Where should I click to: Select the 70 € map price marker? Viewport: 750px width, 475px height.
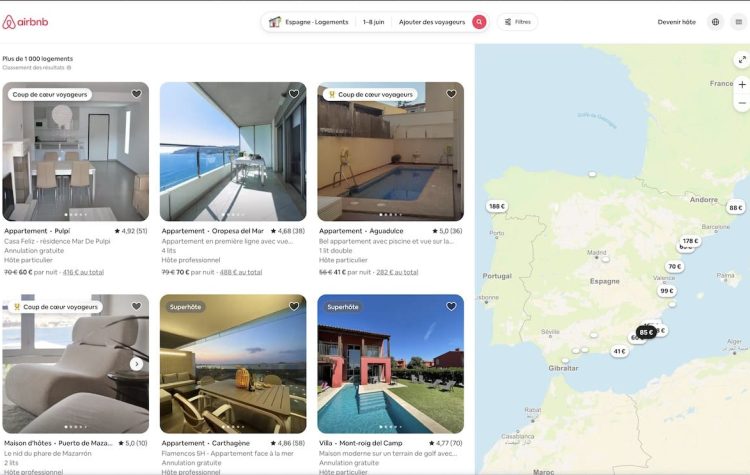pos(674,266)
